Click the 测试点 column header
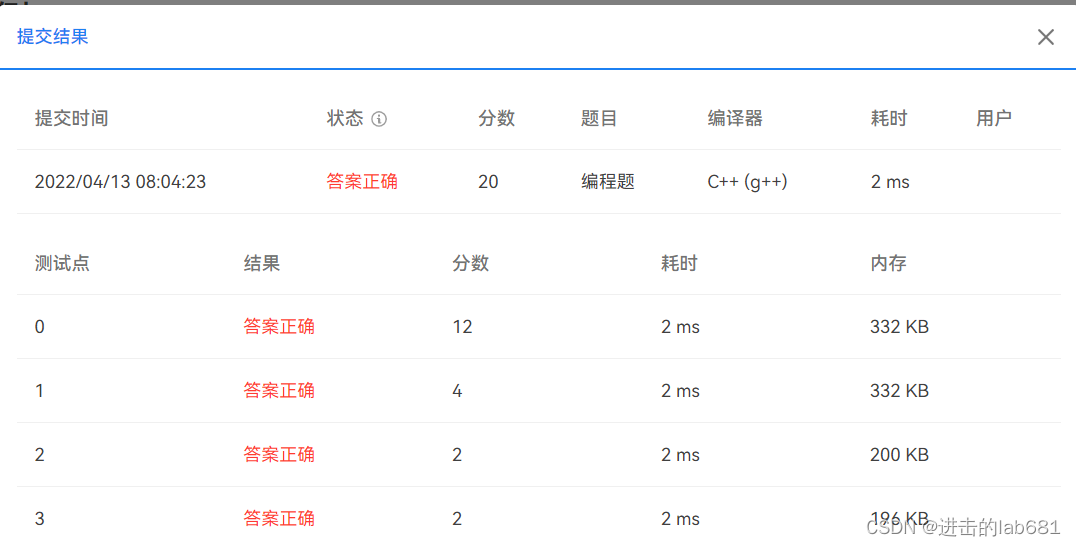 pos(62,263)
